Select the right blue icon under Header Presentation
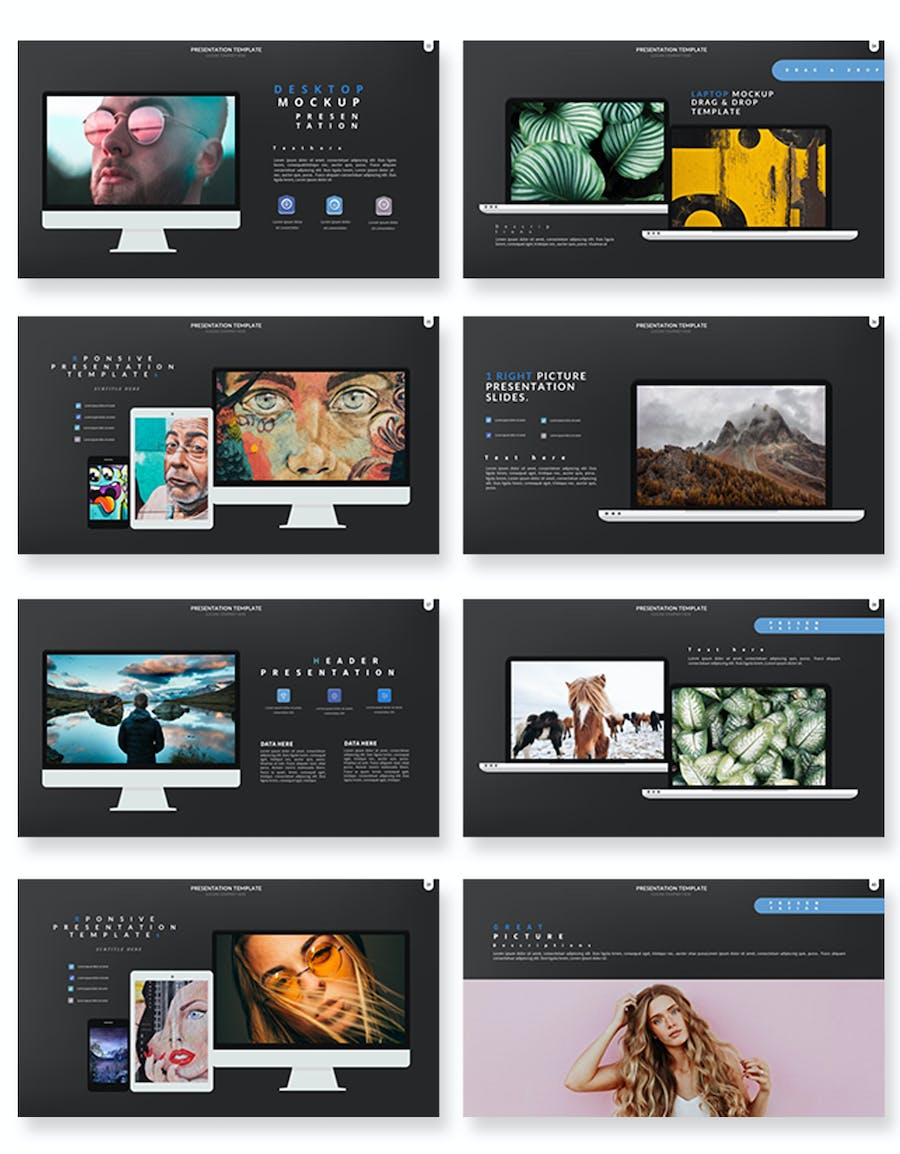900x1154 pixels. 384,695
